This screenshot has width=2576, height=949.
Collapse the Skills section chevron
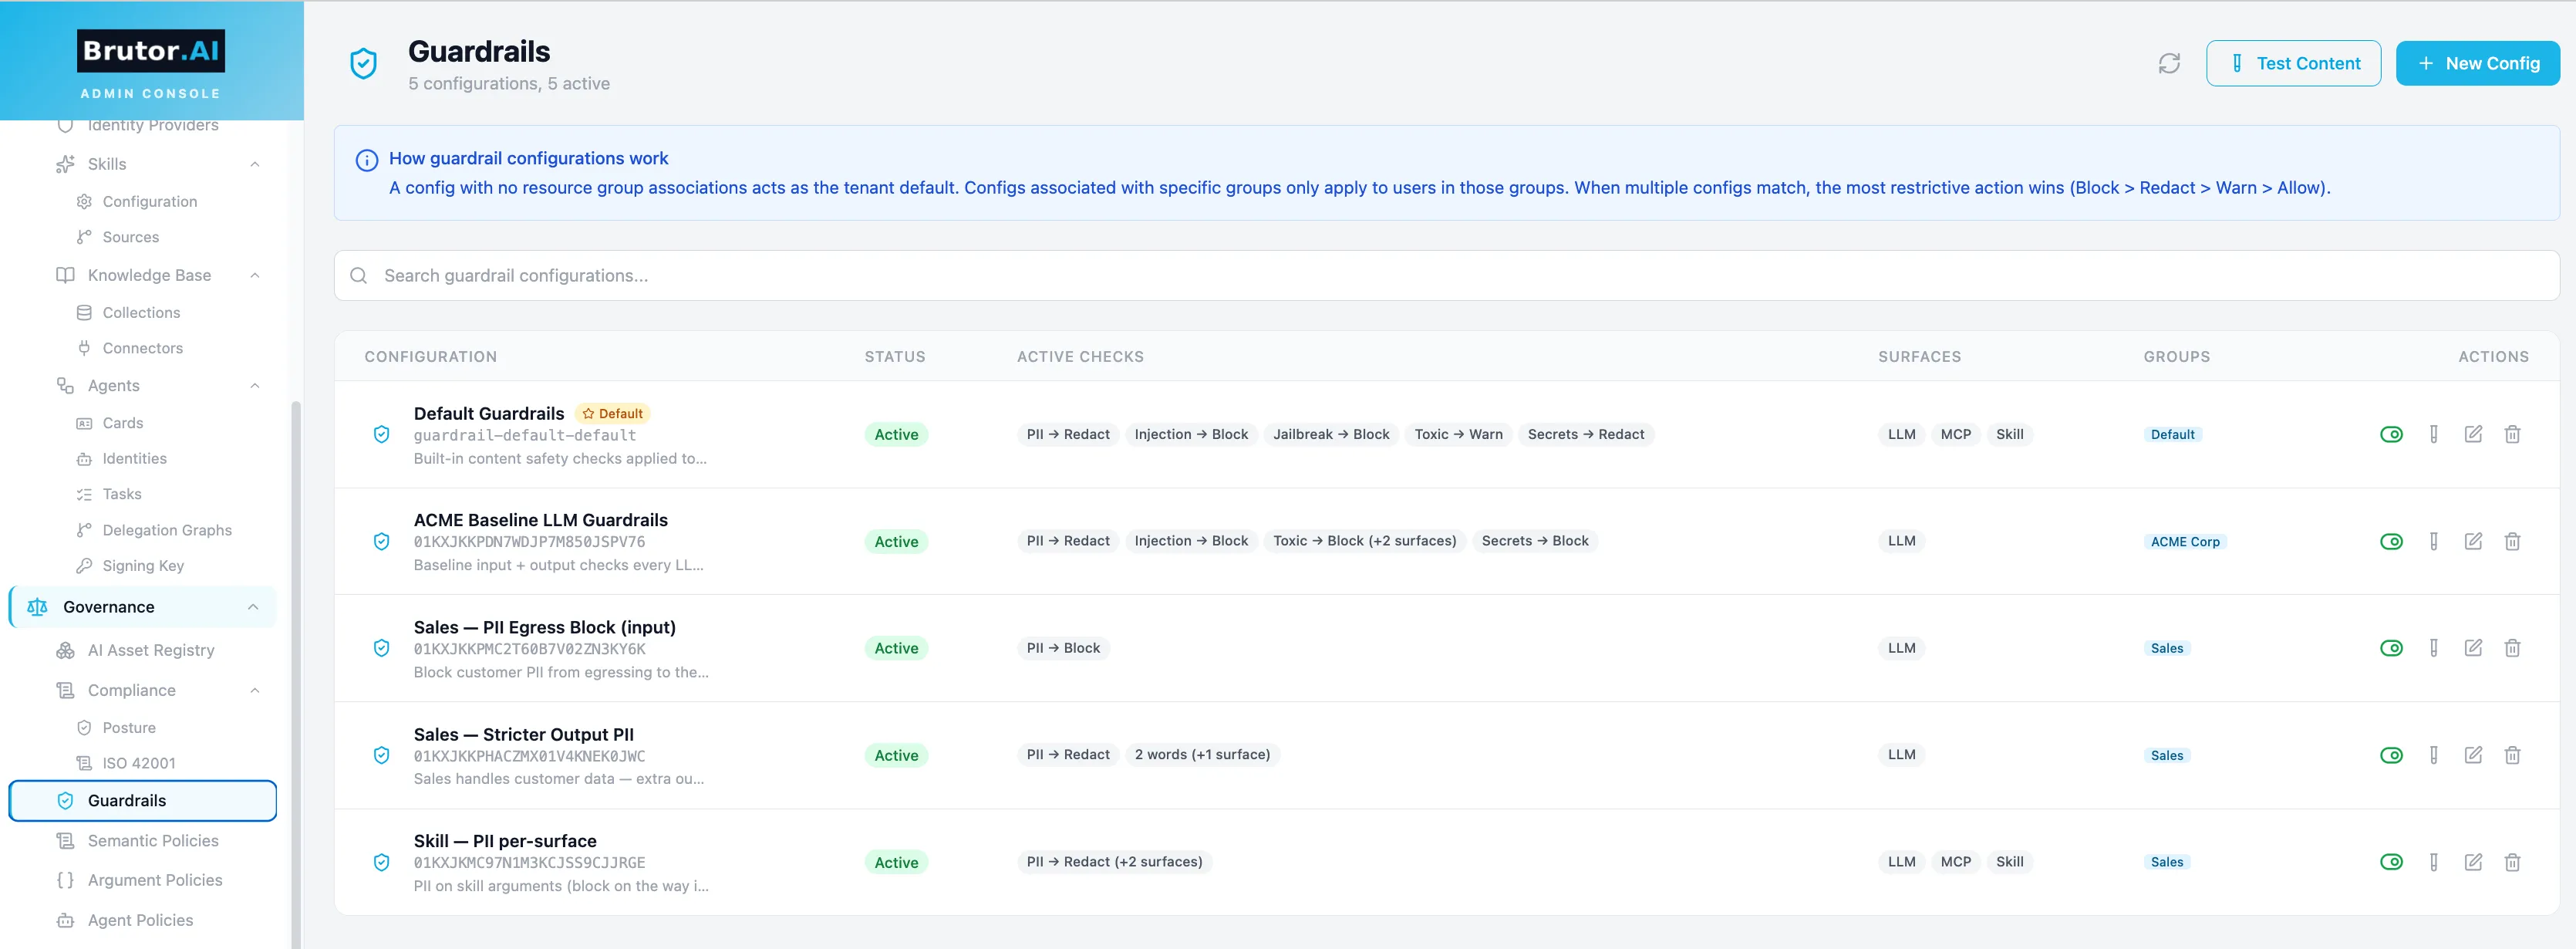[x=255, y=164]
